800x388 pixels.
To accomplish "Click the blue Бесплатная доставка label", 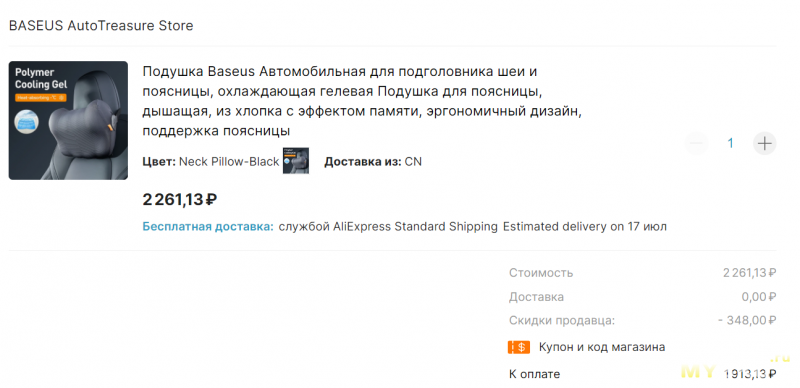I will click(208, 227).
